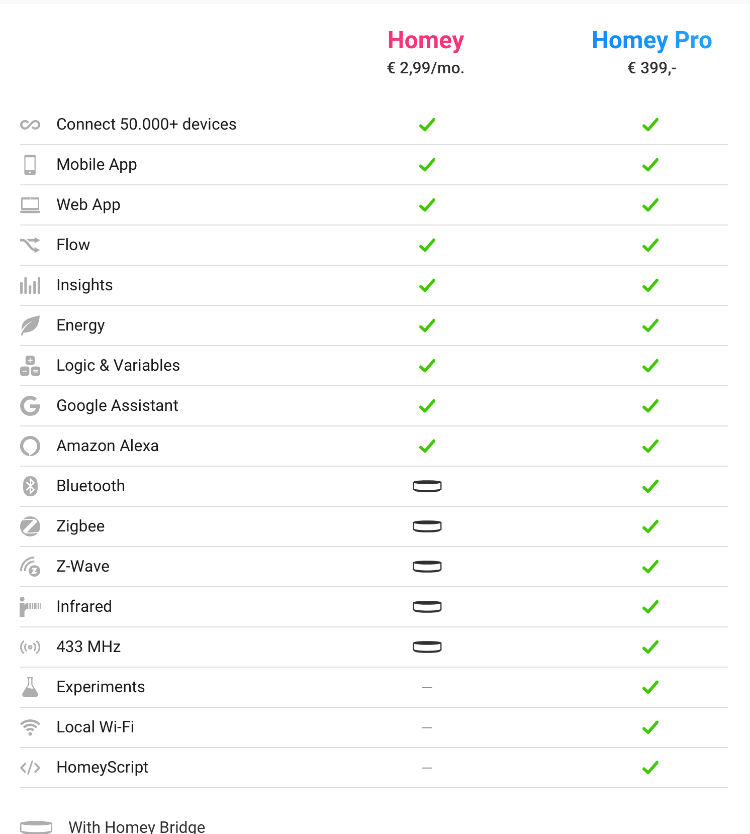This screenshot has height=834, width=750.
Task: Click the Homey Pro plan heading
Action: [x=651, y=41]
